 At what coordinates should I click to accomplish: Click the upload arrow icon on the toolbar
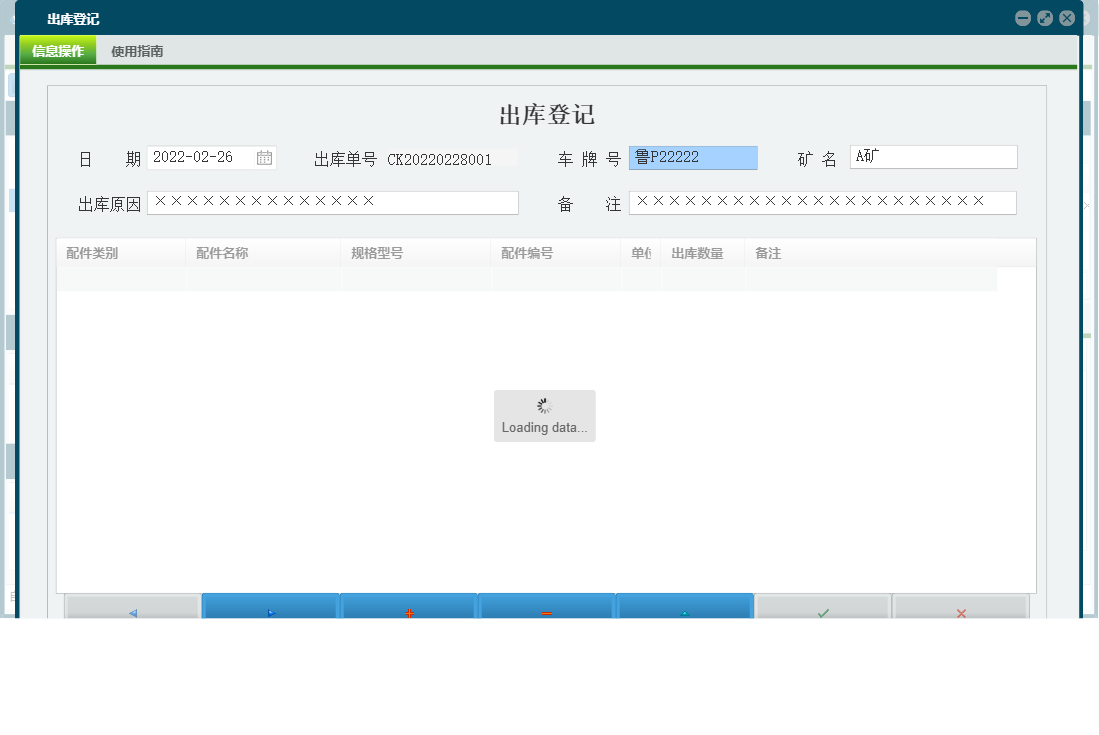click(685, 612)
